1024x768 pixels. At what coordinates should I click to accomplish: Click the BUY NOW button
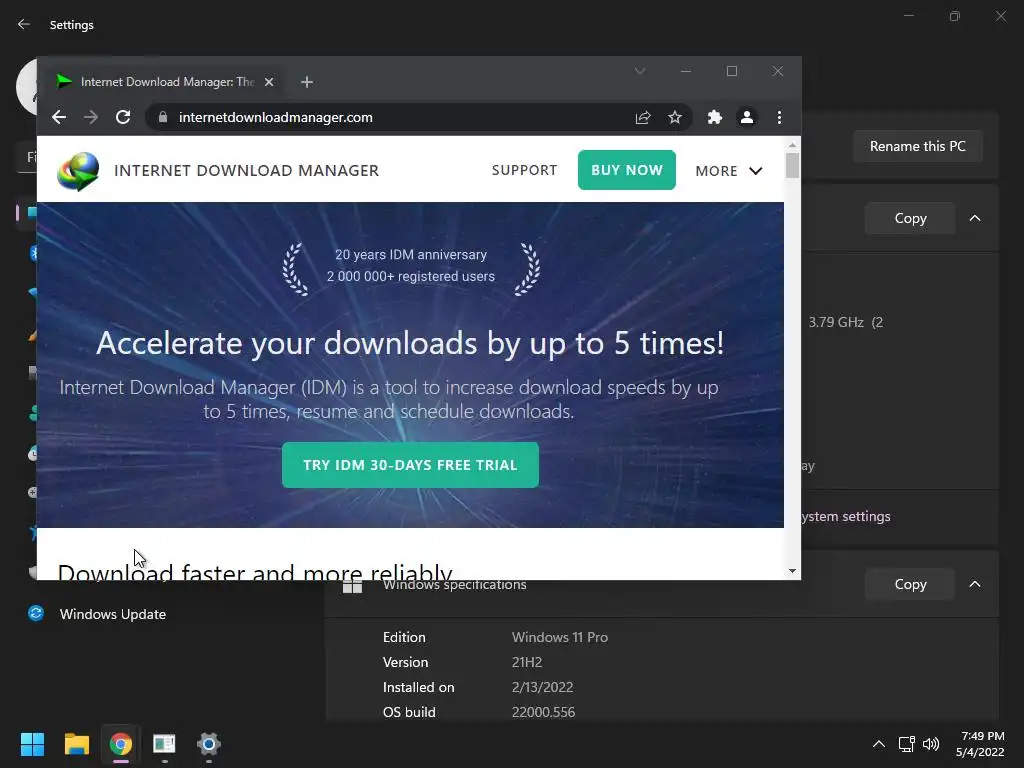coord(626,170)
